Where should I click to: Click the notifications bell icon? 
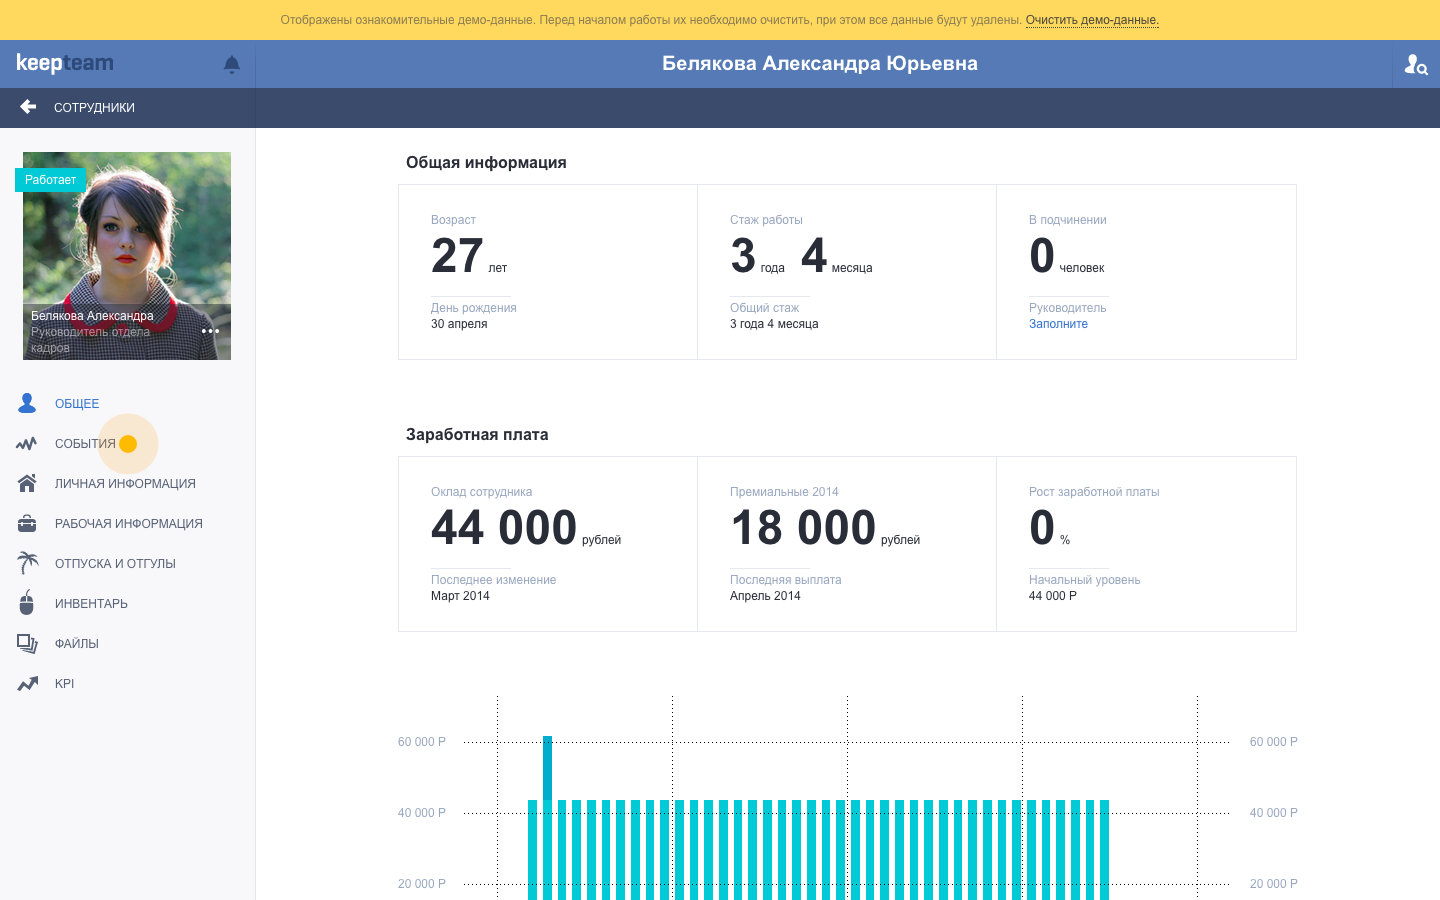[x=232, y=64]
